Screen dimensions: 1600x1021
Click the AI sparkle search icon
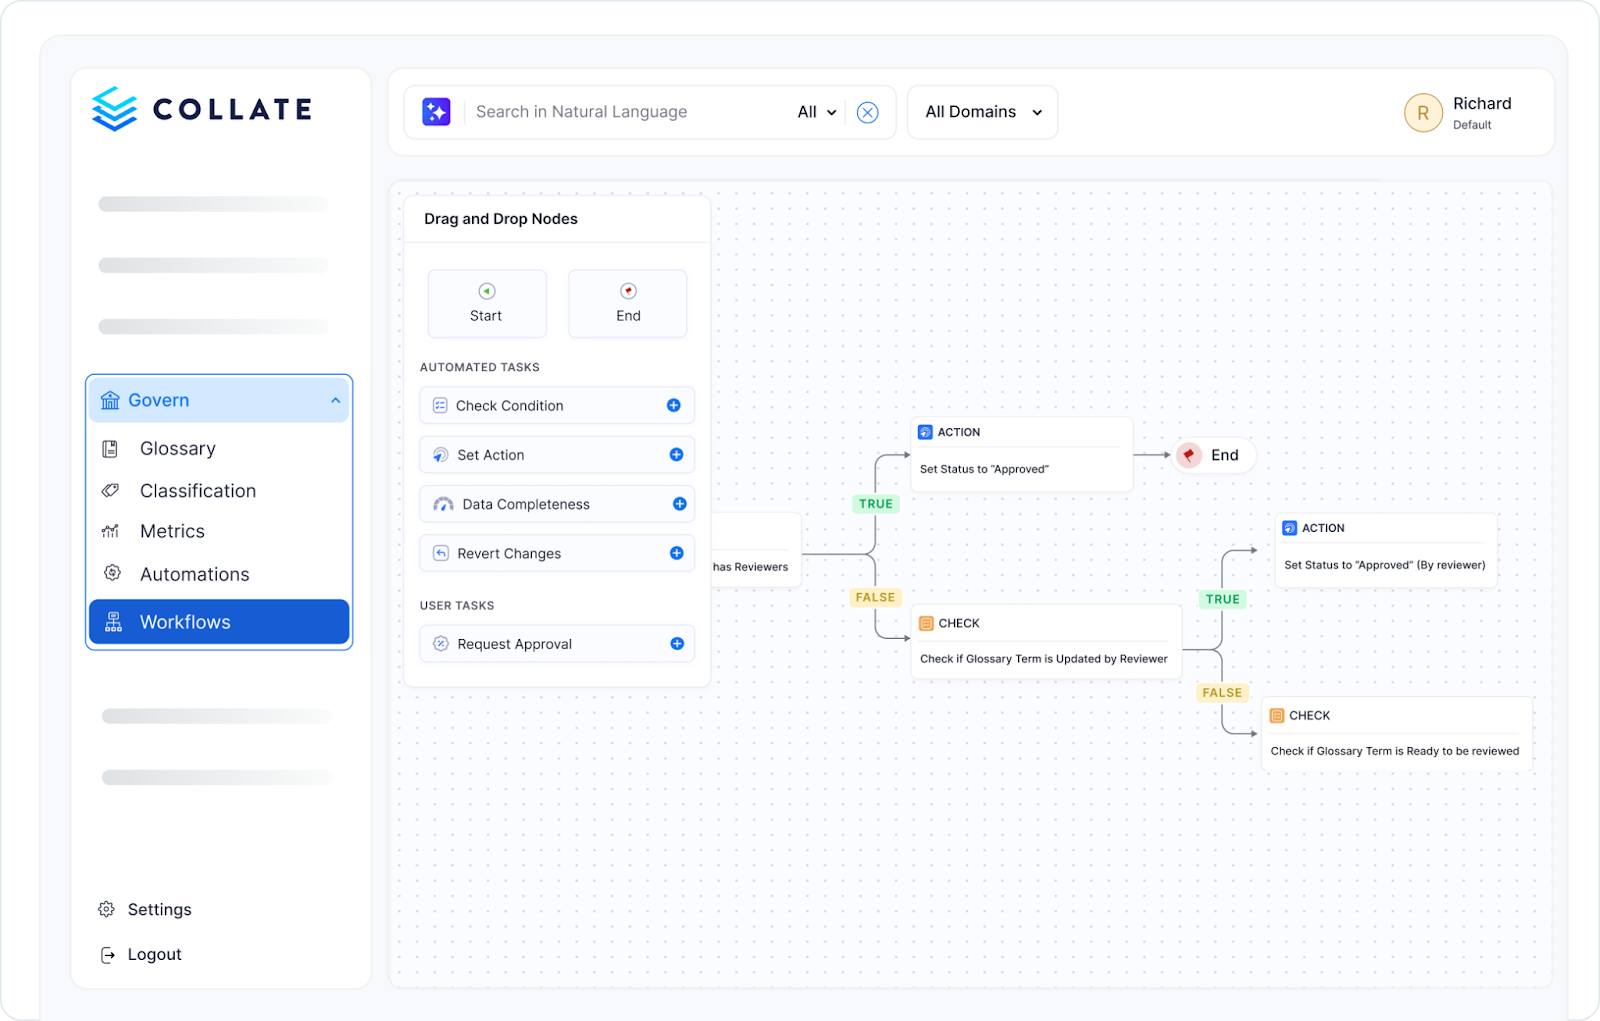coord(436,112)
